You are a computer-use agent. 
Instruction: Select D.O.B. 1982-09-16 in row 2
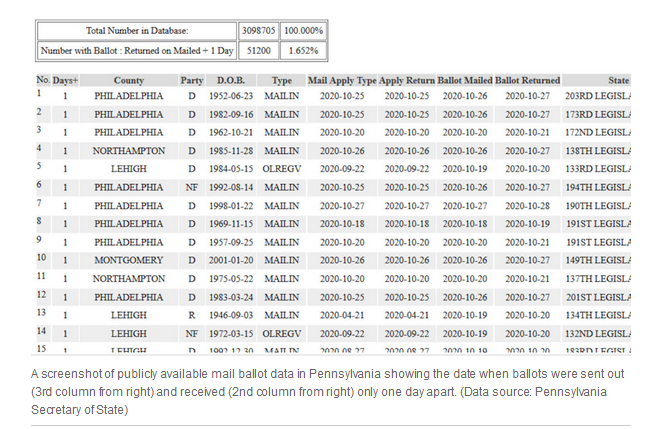(231, 114)
